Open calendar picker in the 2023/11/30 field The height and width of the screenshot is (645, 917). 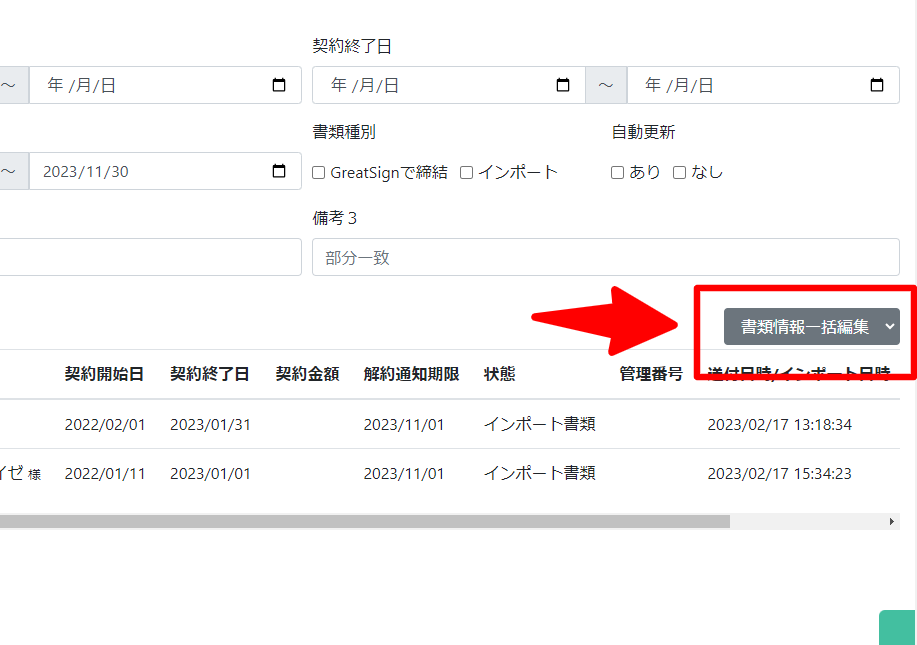coord(279,171)
